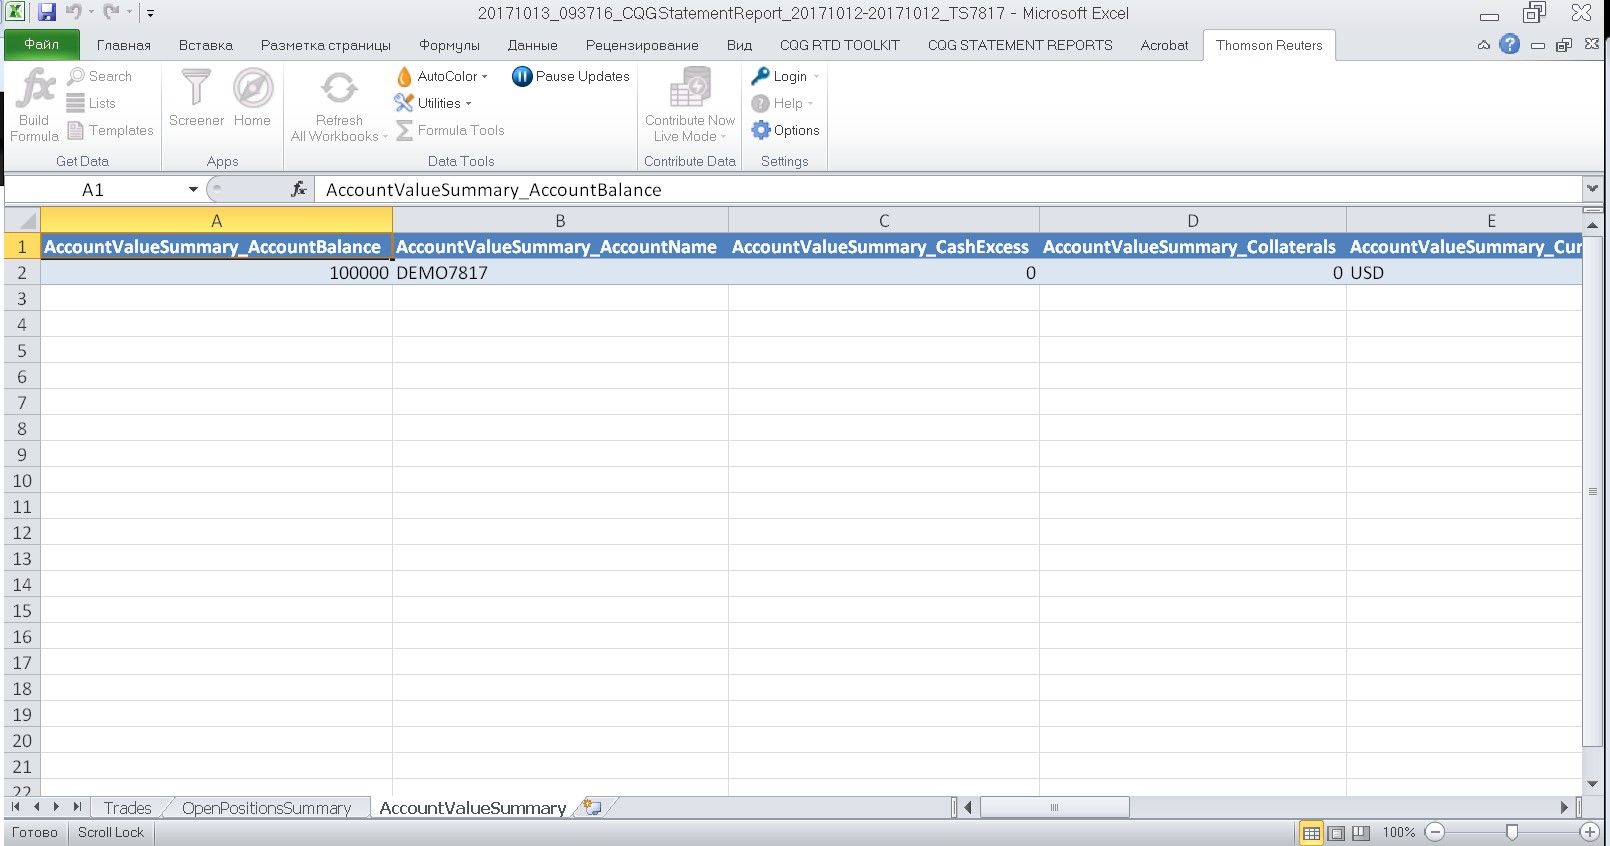
Task: Click horizontal scrollbar thumb
Action: coord(1054,807)
